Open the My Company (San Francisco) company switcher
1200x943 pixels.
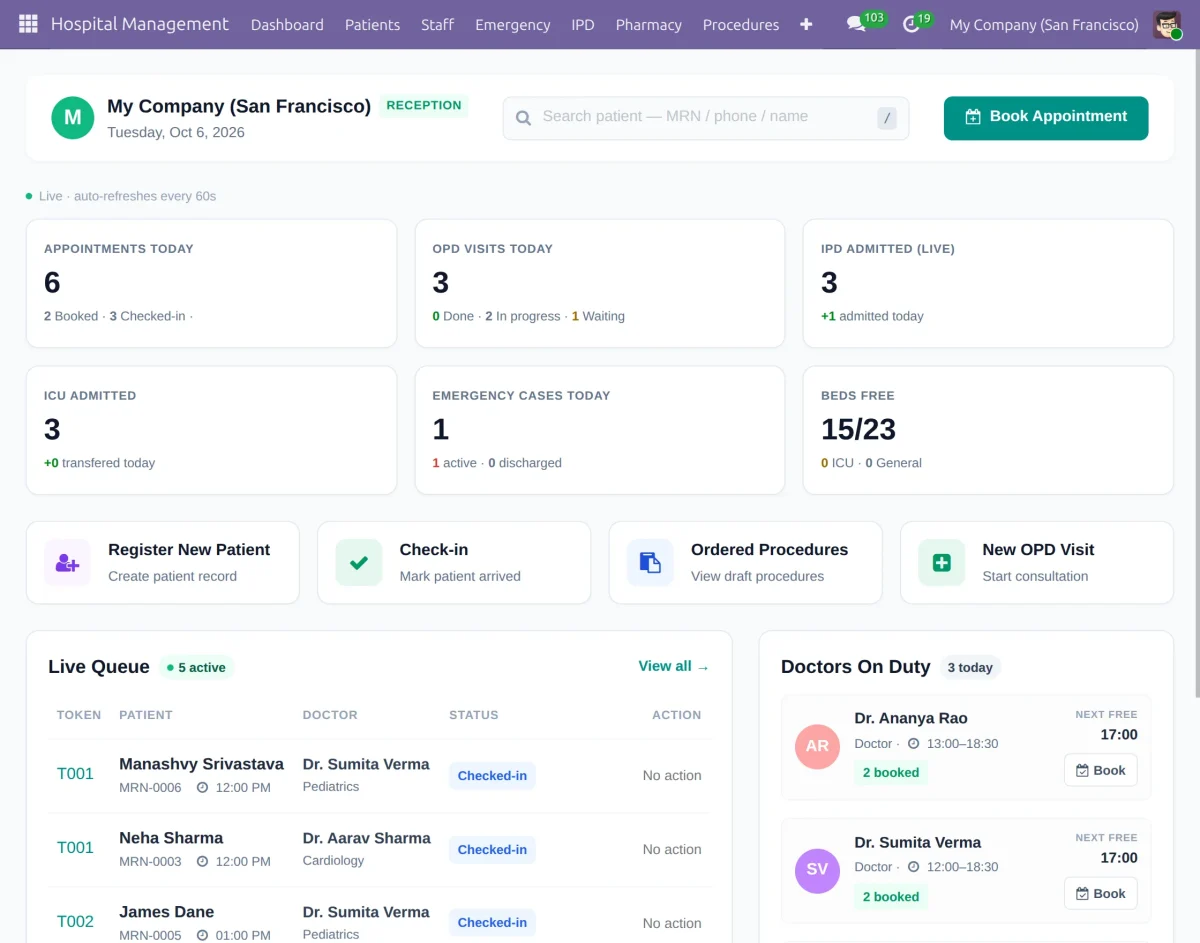coord(1044,24)
